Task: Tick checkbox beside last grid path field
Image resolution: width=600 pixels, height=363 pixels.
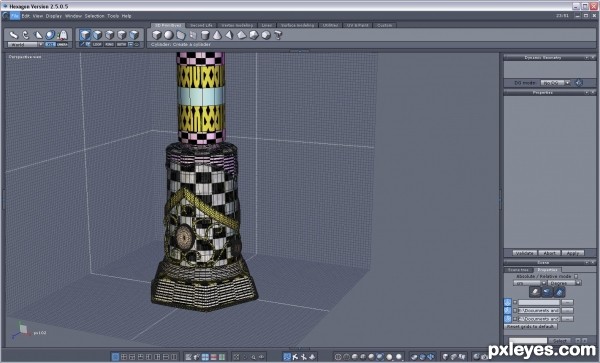Action: [515, 319]
